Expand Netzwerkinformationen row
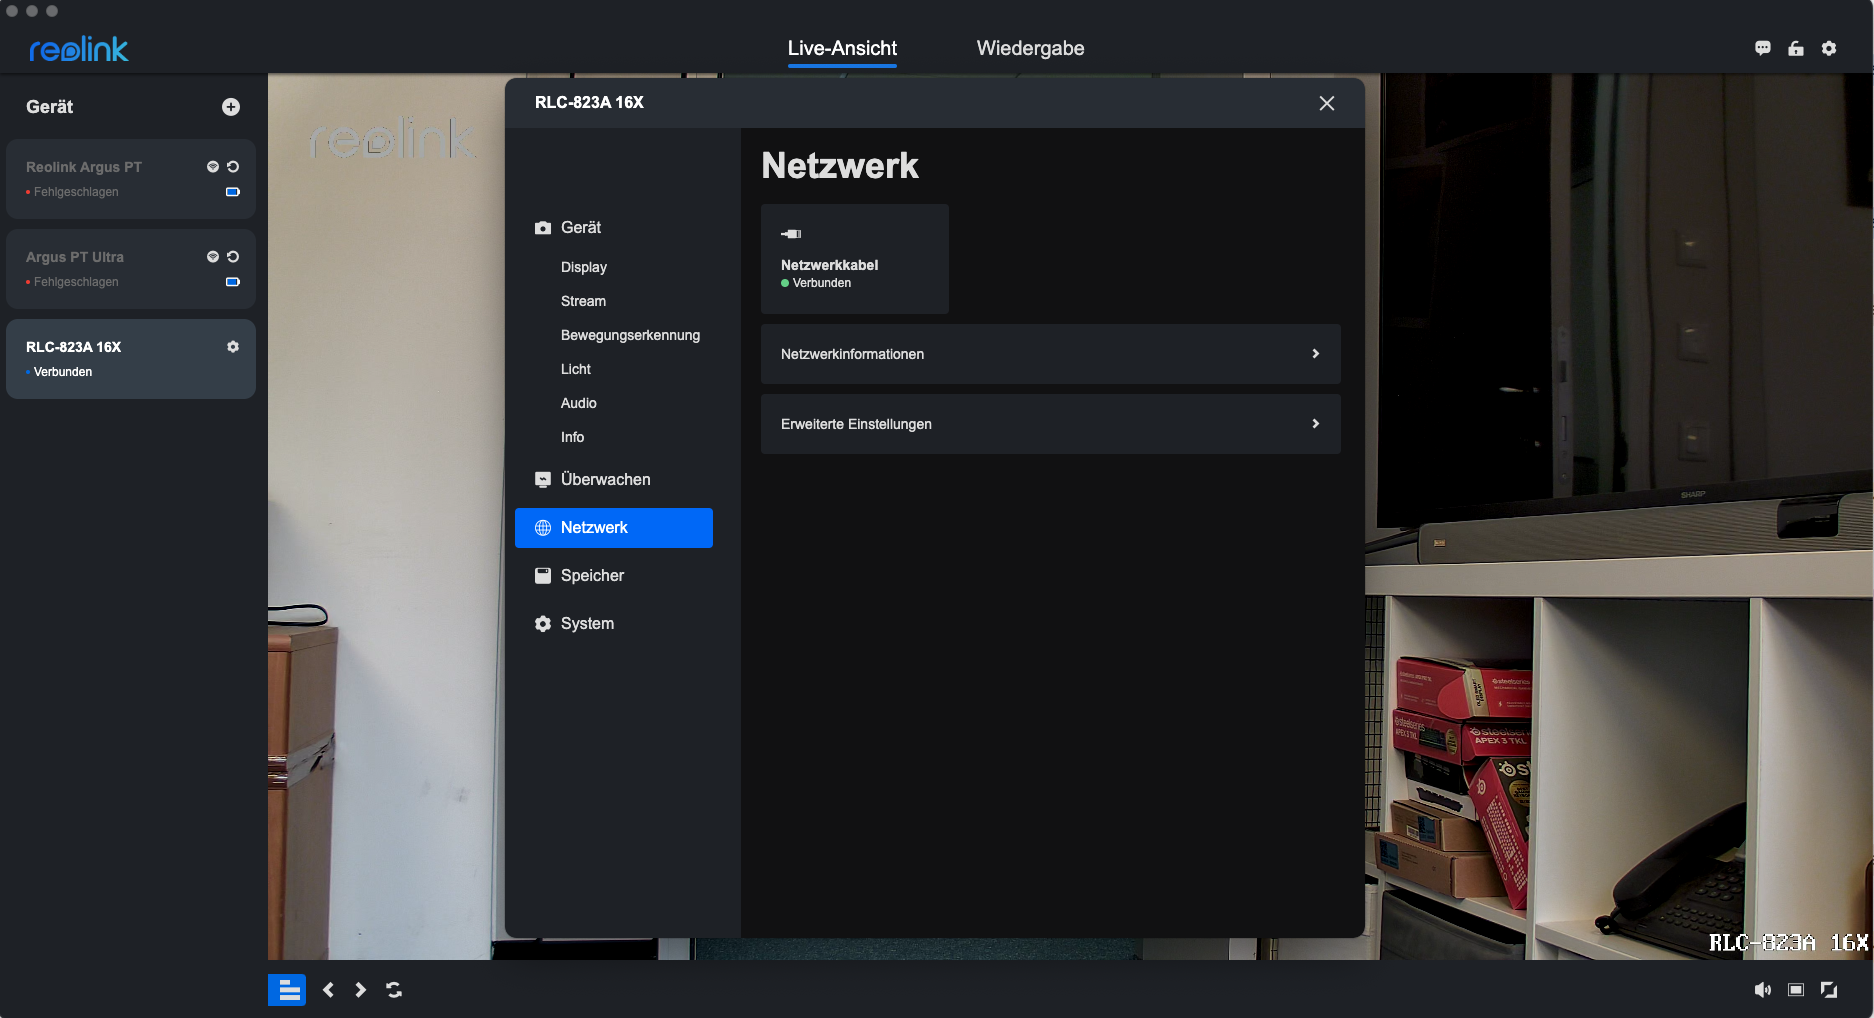The image size is (1874, 1018). pyautogui.click(x=1050, y=354)
